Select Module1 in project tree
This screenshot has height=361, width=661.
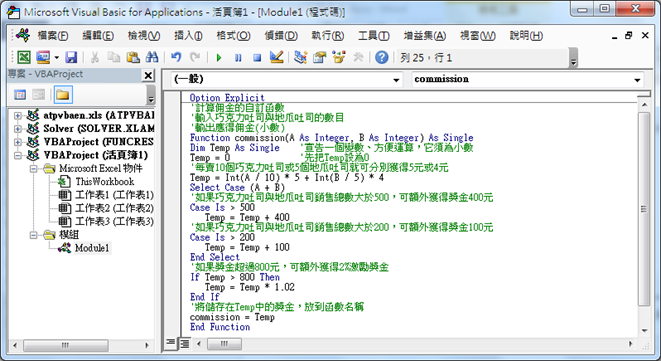92,248
